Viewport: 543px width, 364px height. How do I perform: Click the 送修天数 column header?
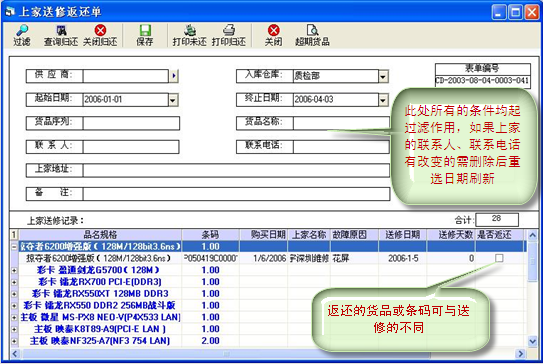451,234
